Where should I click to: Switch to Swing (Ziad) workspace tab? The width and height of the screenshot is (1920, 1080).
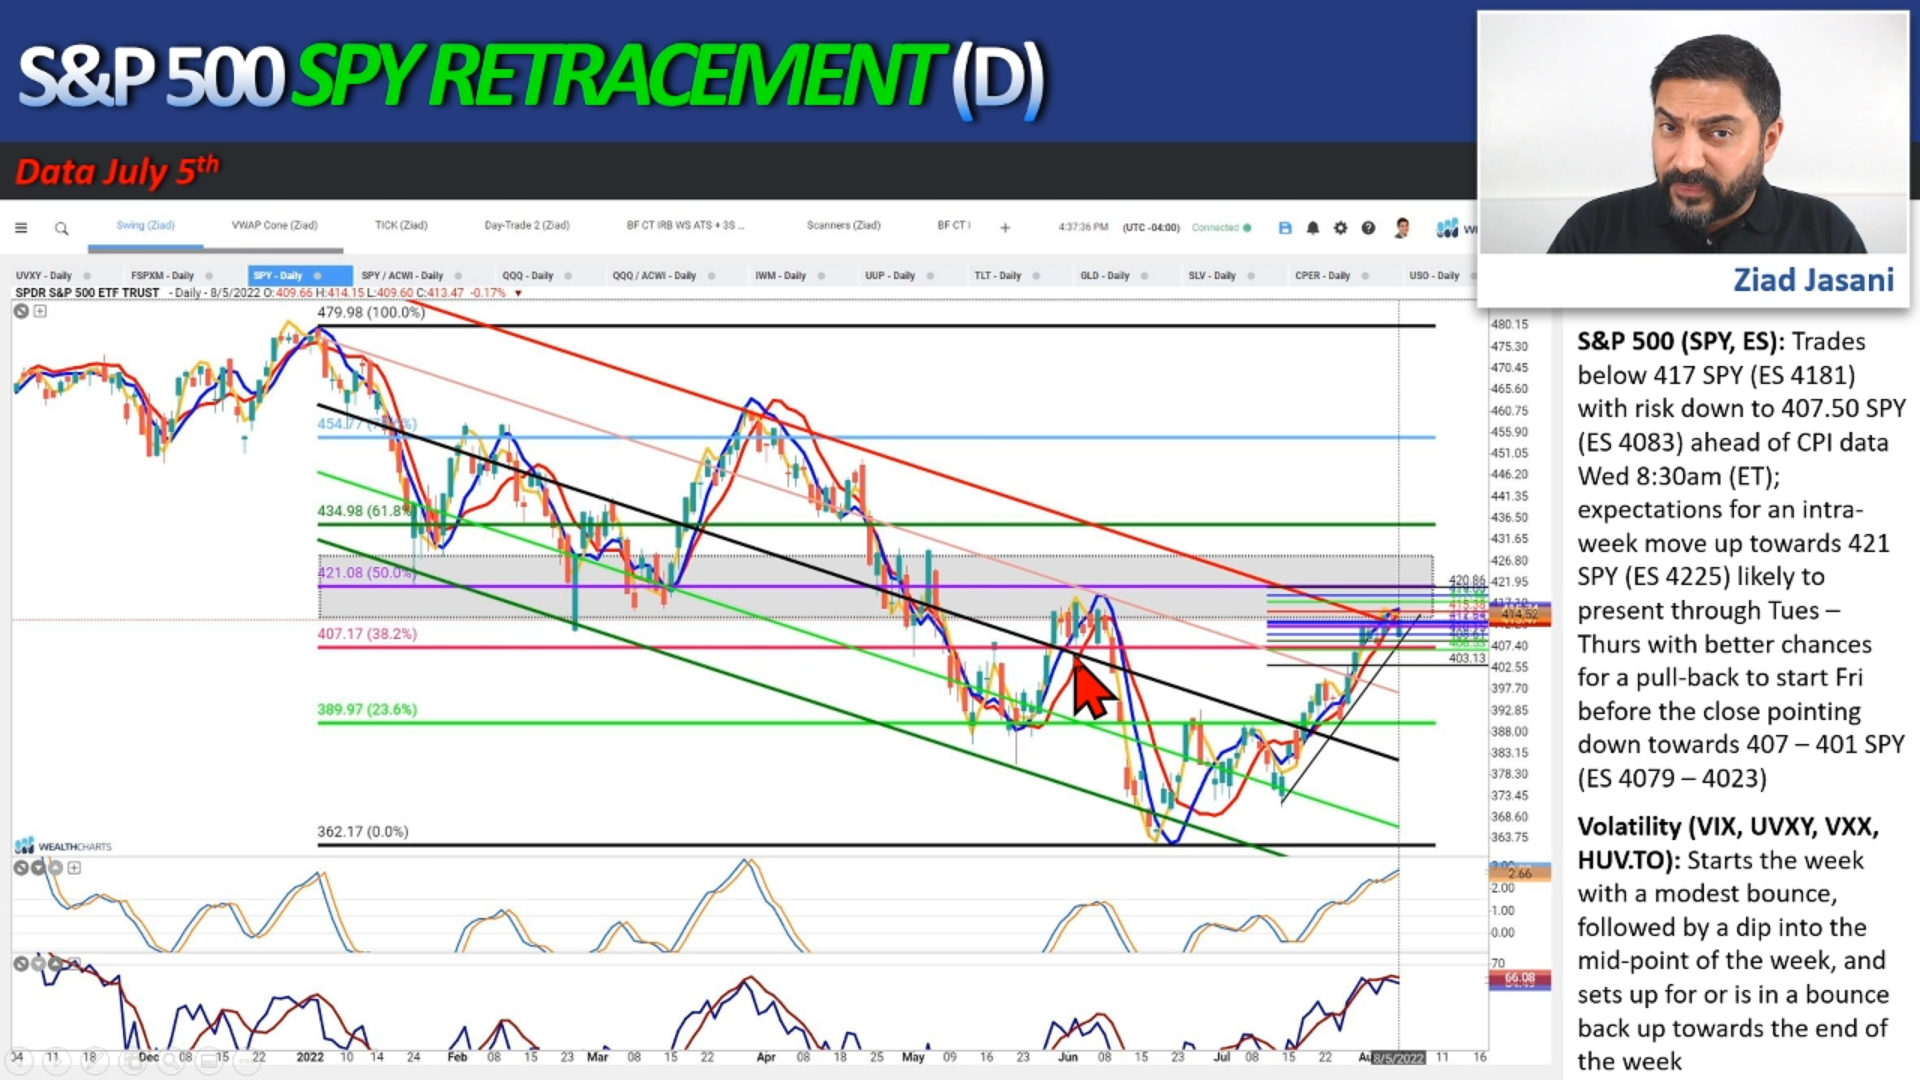[x=146, y=226]
